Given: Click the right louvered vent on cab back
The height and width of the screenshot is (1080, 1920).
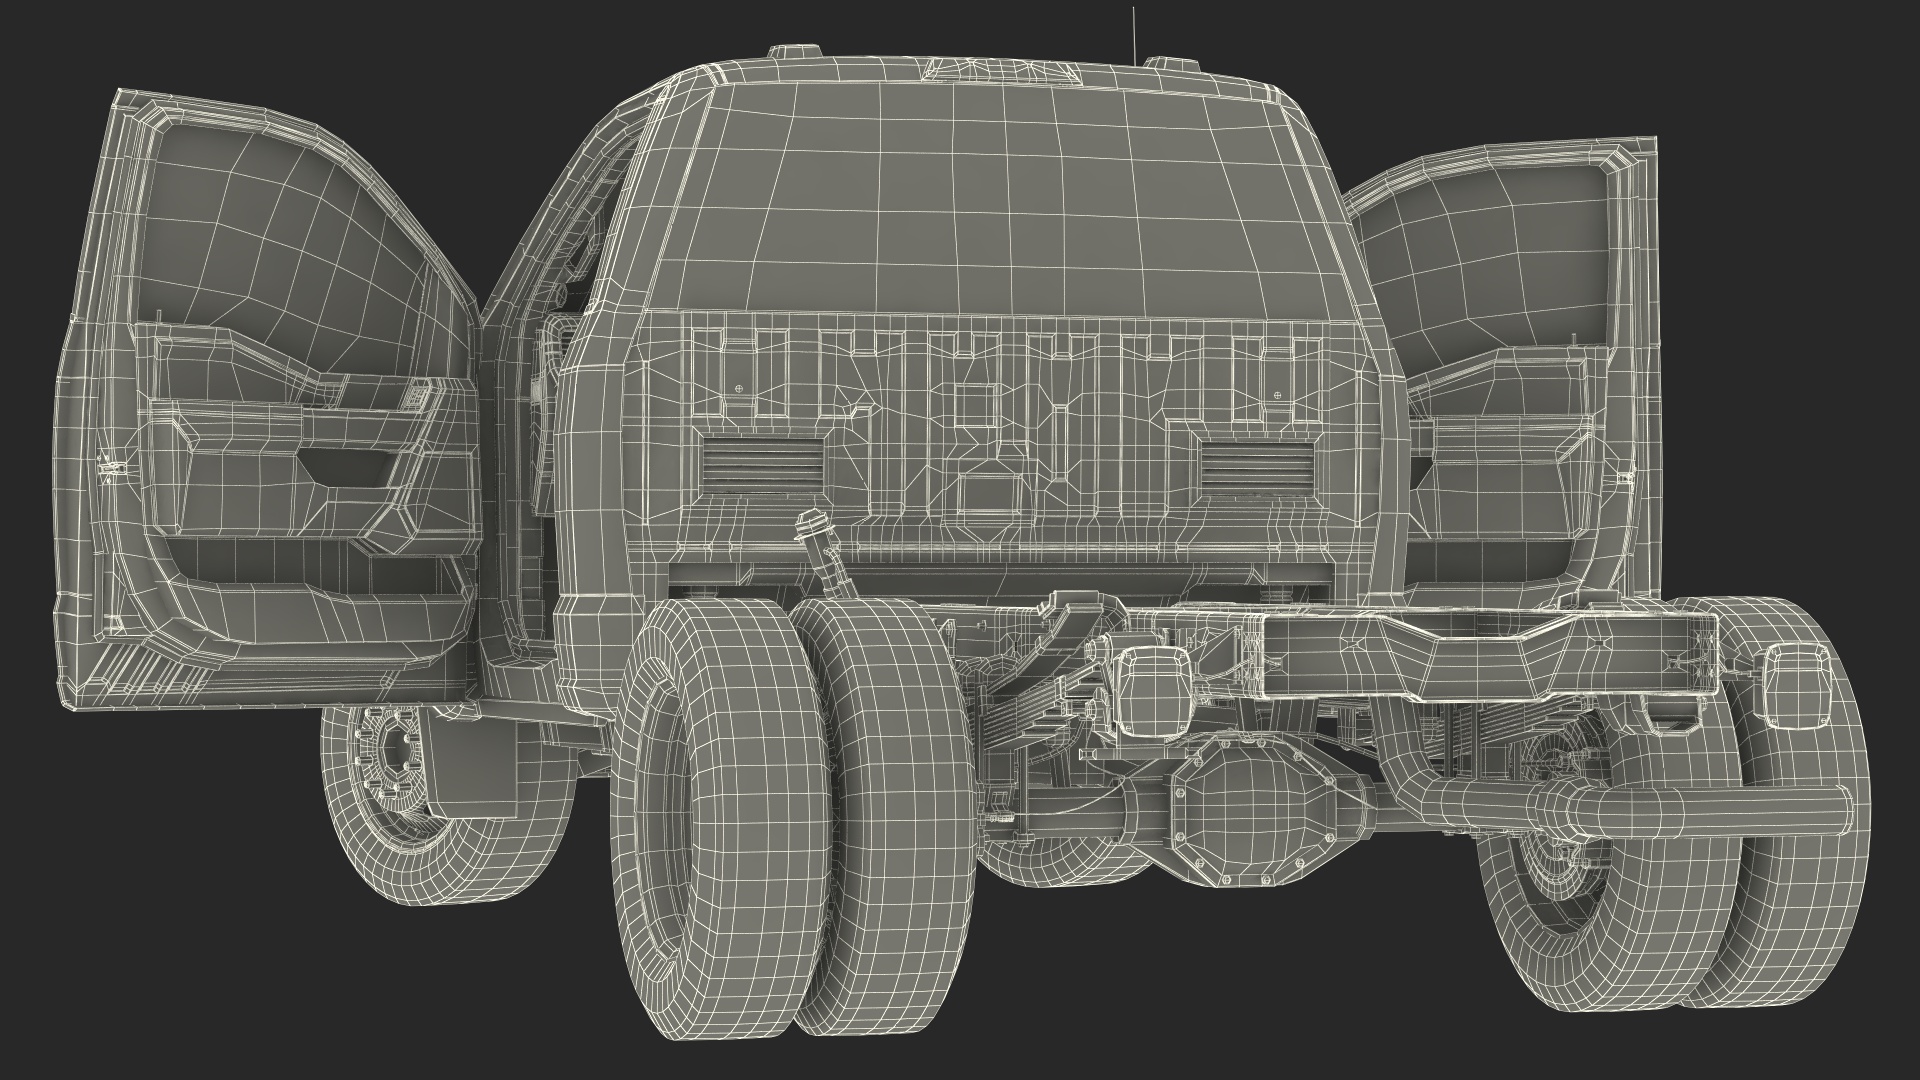Looking at the screenshot, I should coord(1257,467).
